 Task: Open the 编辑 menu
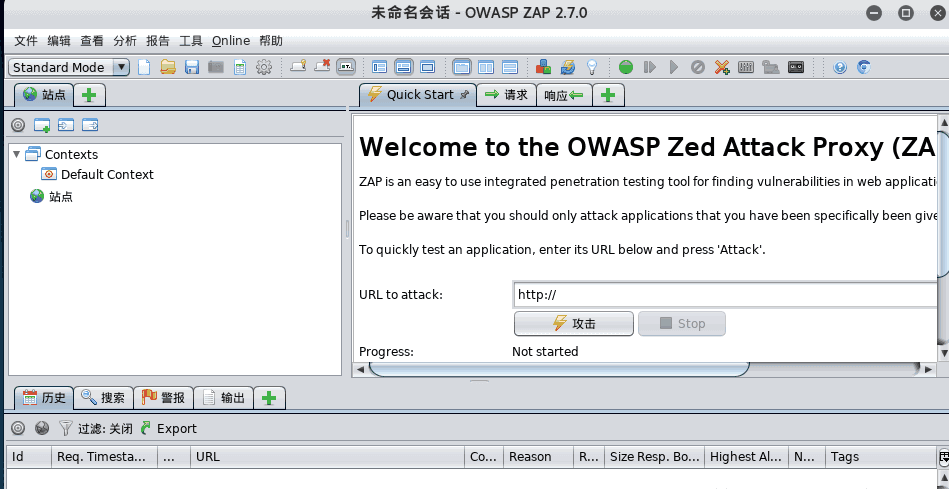click(59, 41)
